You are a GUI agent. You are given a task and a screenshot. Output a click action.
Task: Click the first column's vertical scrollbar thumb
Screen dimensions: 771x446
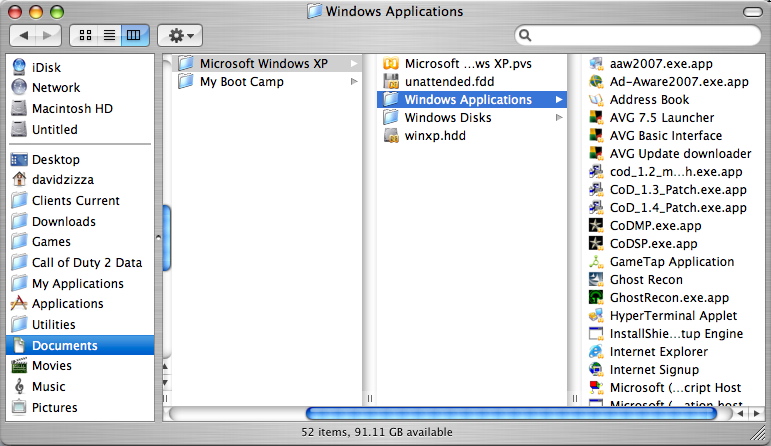coord(167,238)
